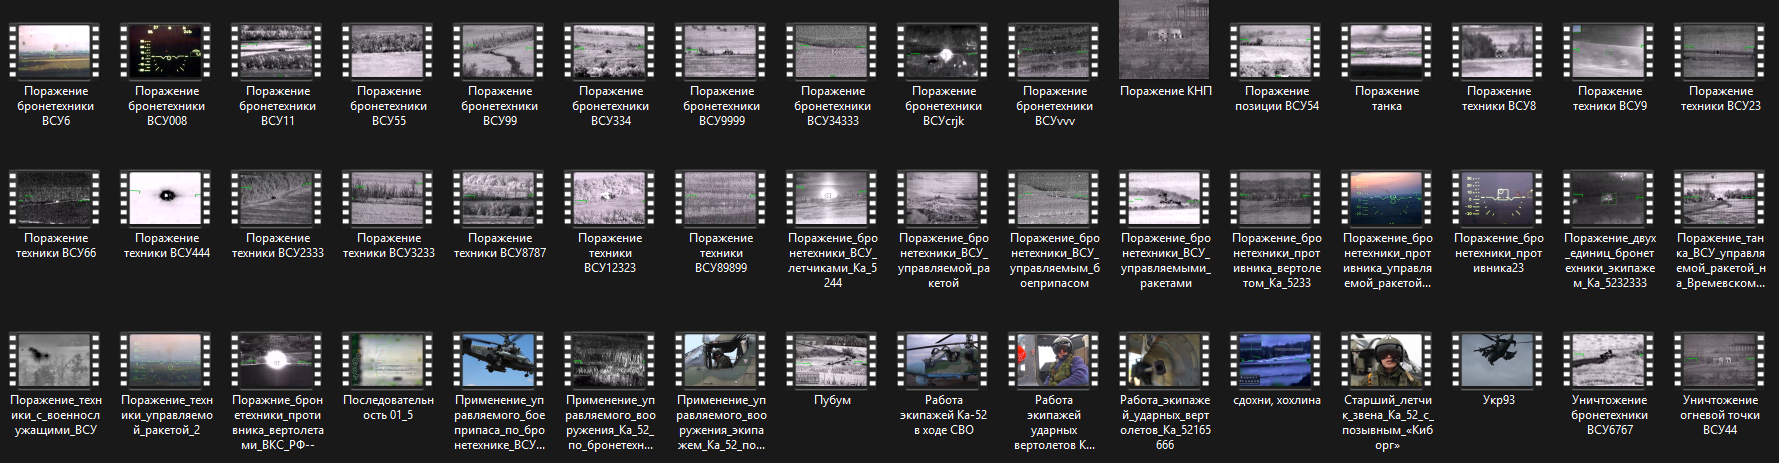
Task: Click the Старший_летчик_звена video with позывным «Киборг»
Action: [1388, 360]
